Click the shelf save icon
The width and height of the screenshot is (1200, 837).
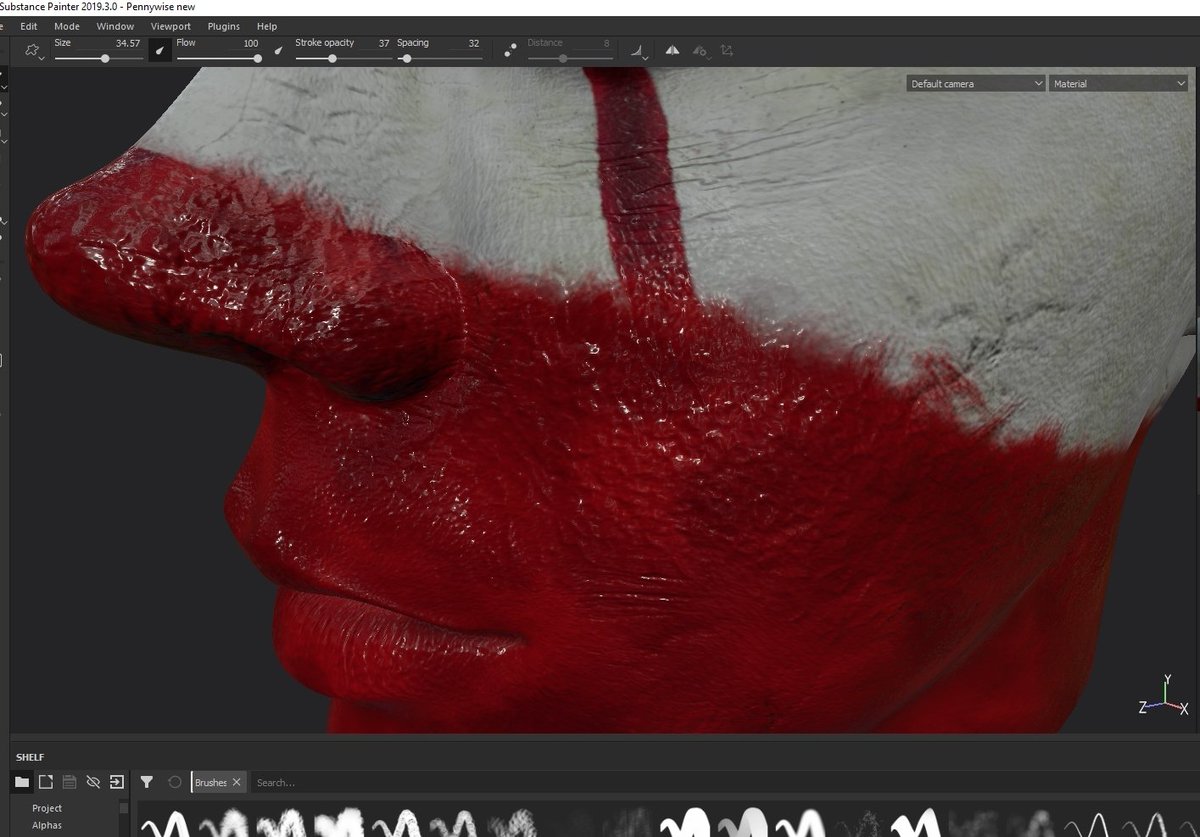click(69, 782)
